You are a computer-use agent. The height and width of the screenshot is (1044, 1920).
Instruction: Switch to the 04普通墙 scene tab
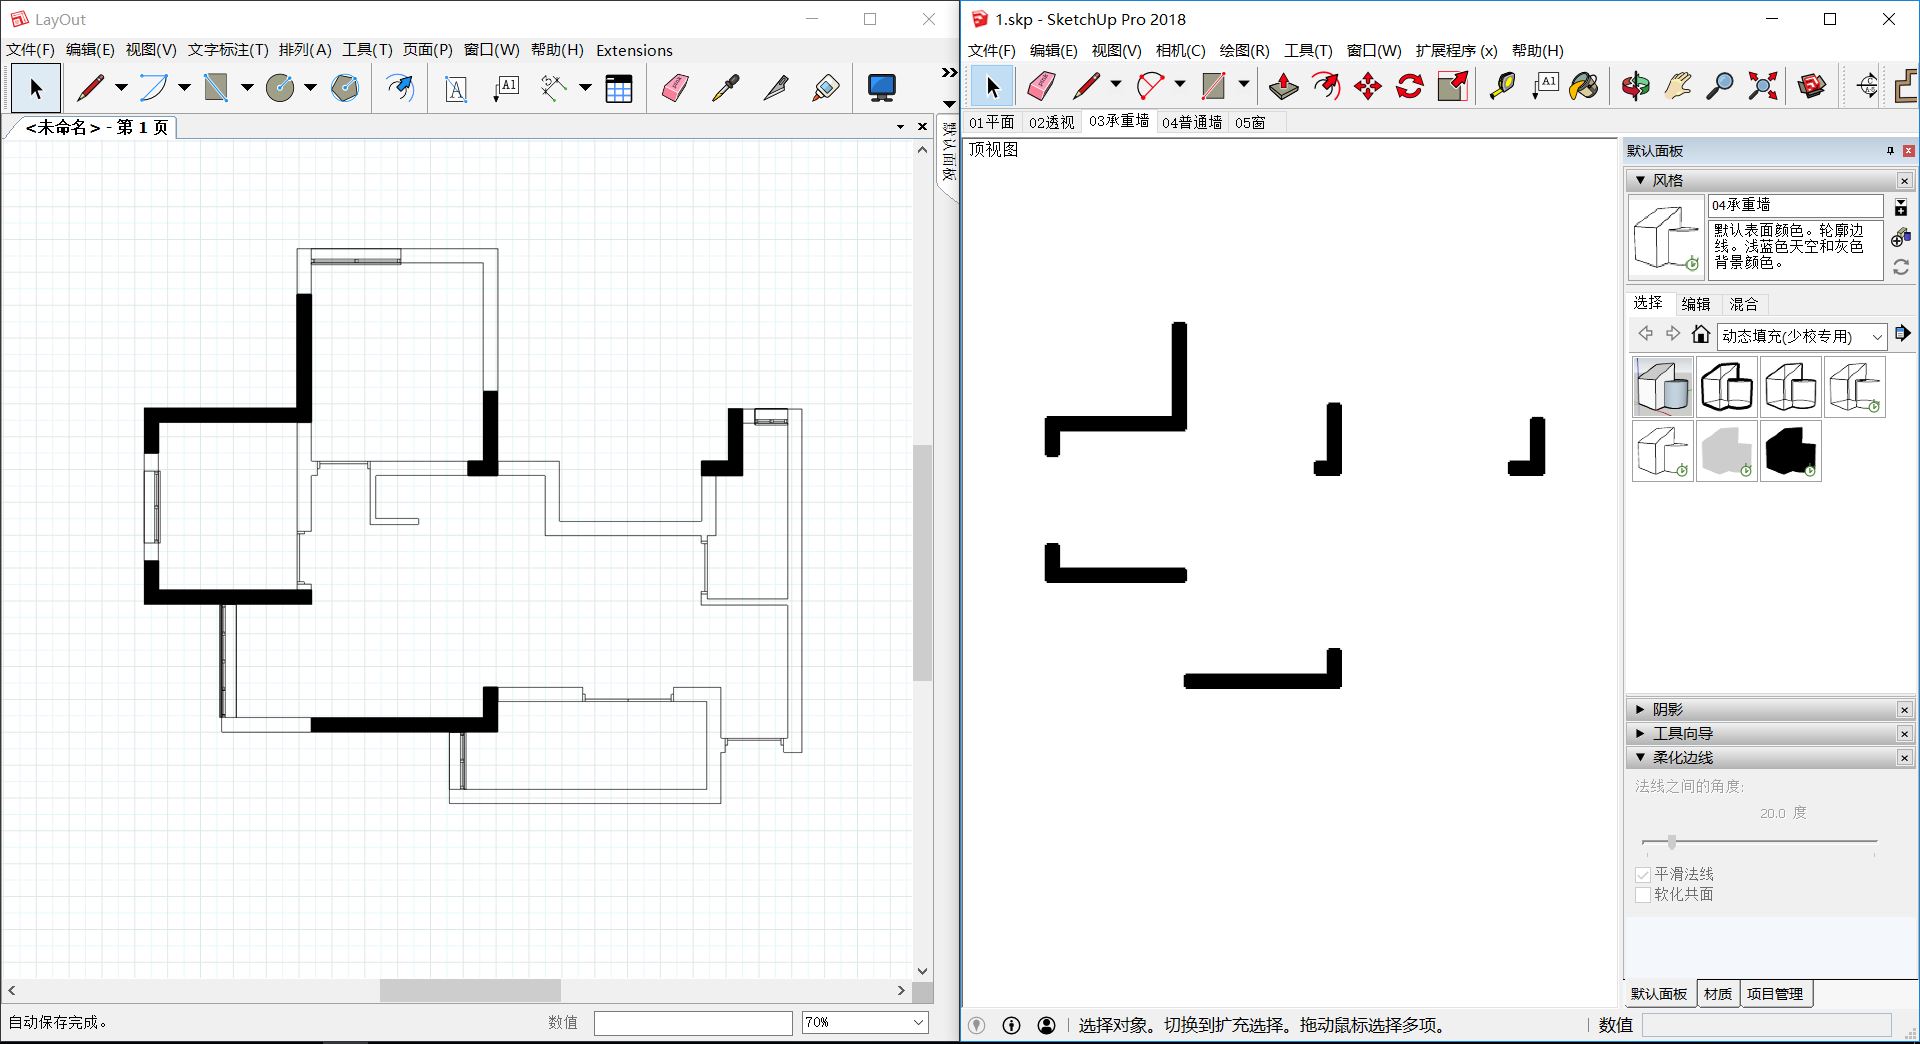[1191, 122]
